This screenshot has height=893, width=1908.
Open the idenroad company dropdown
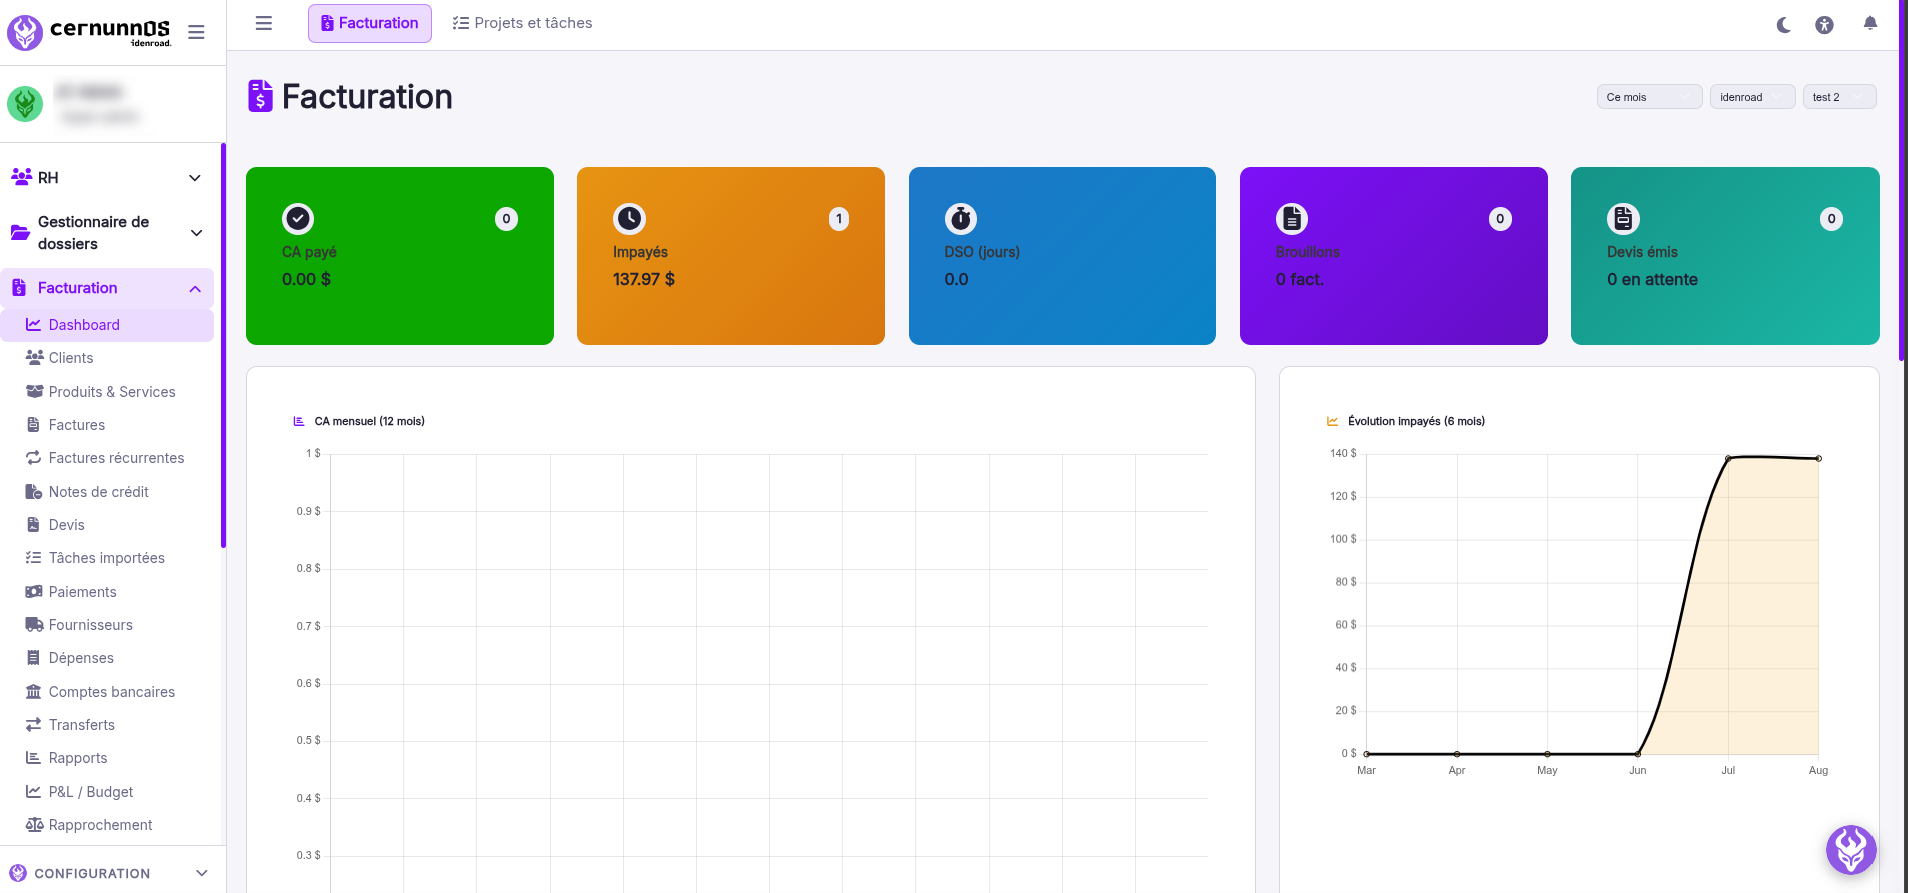point(1752,97)
